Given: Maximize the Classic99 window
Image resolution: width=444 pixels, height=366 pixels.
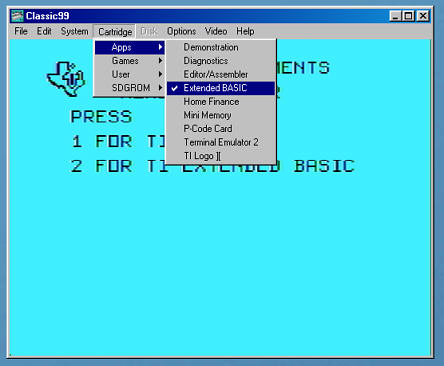Looking at the screenshot, I should click(x=409, y=16).
